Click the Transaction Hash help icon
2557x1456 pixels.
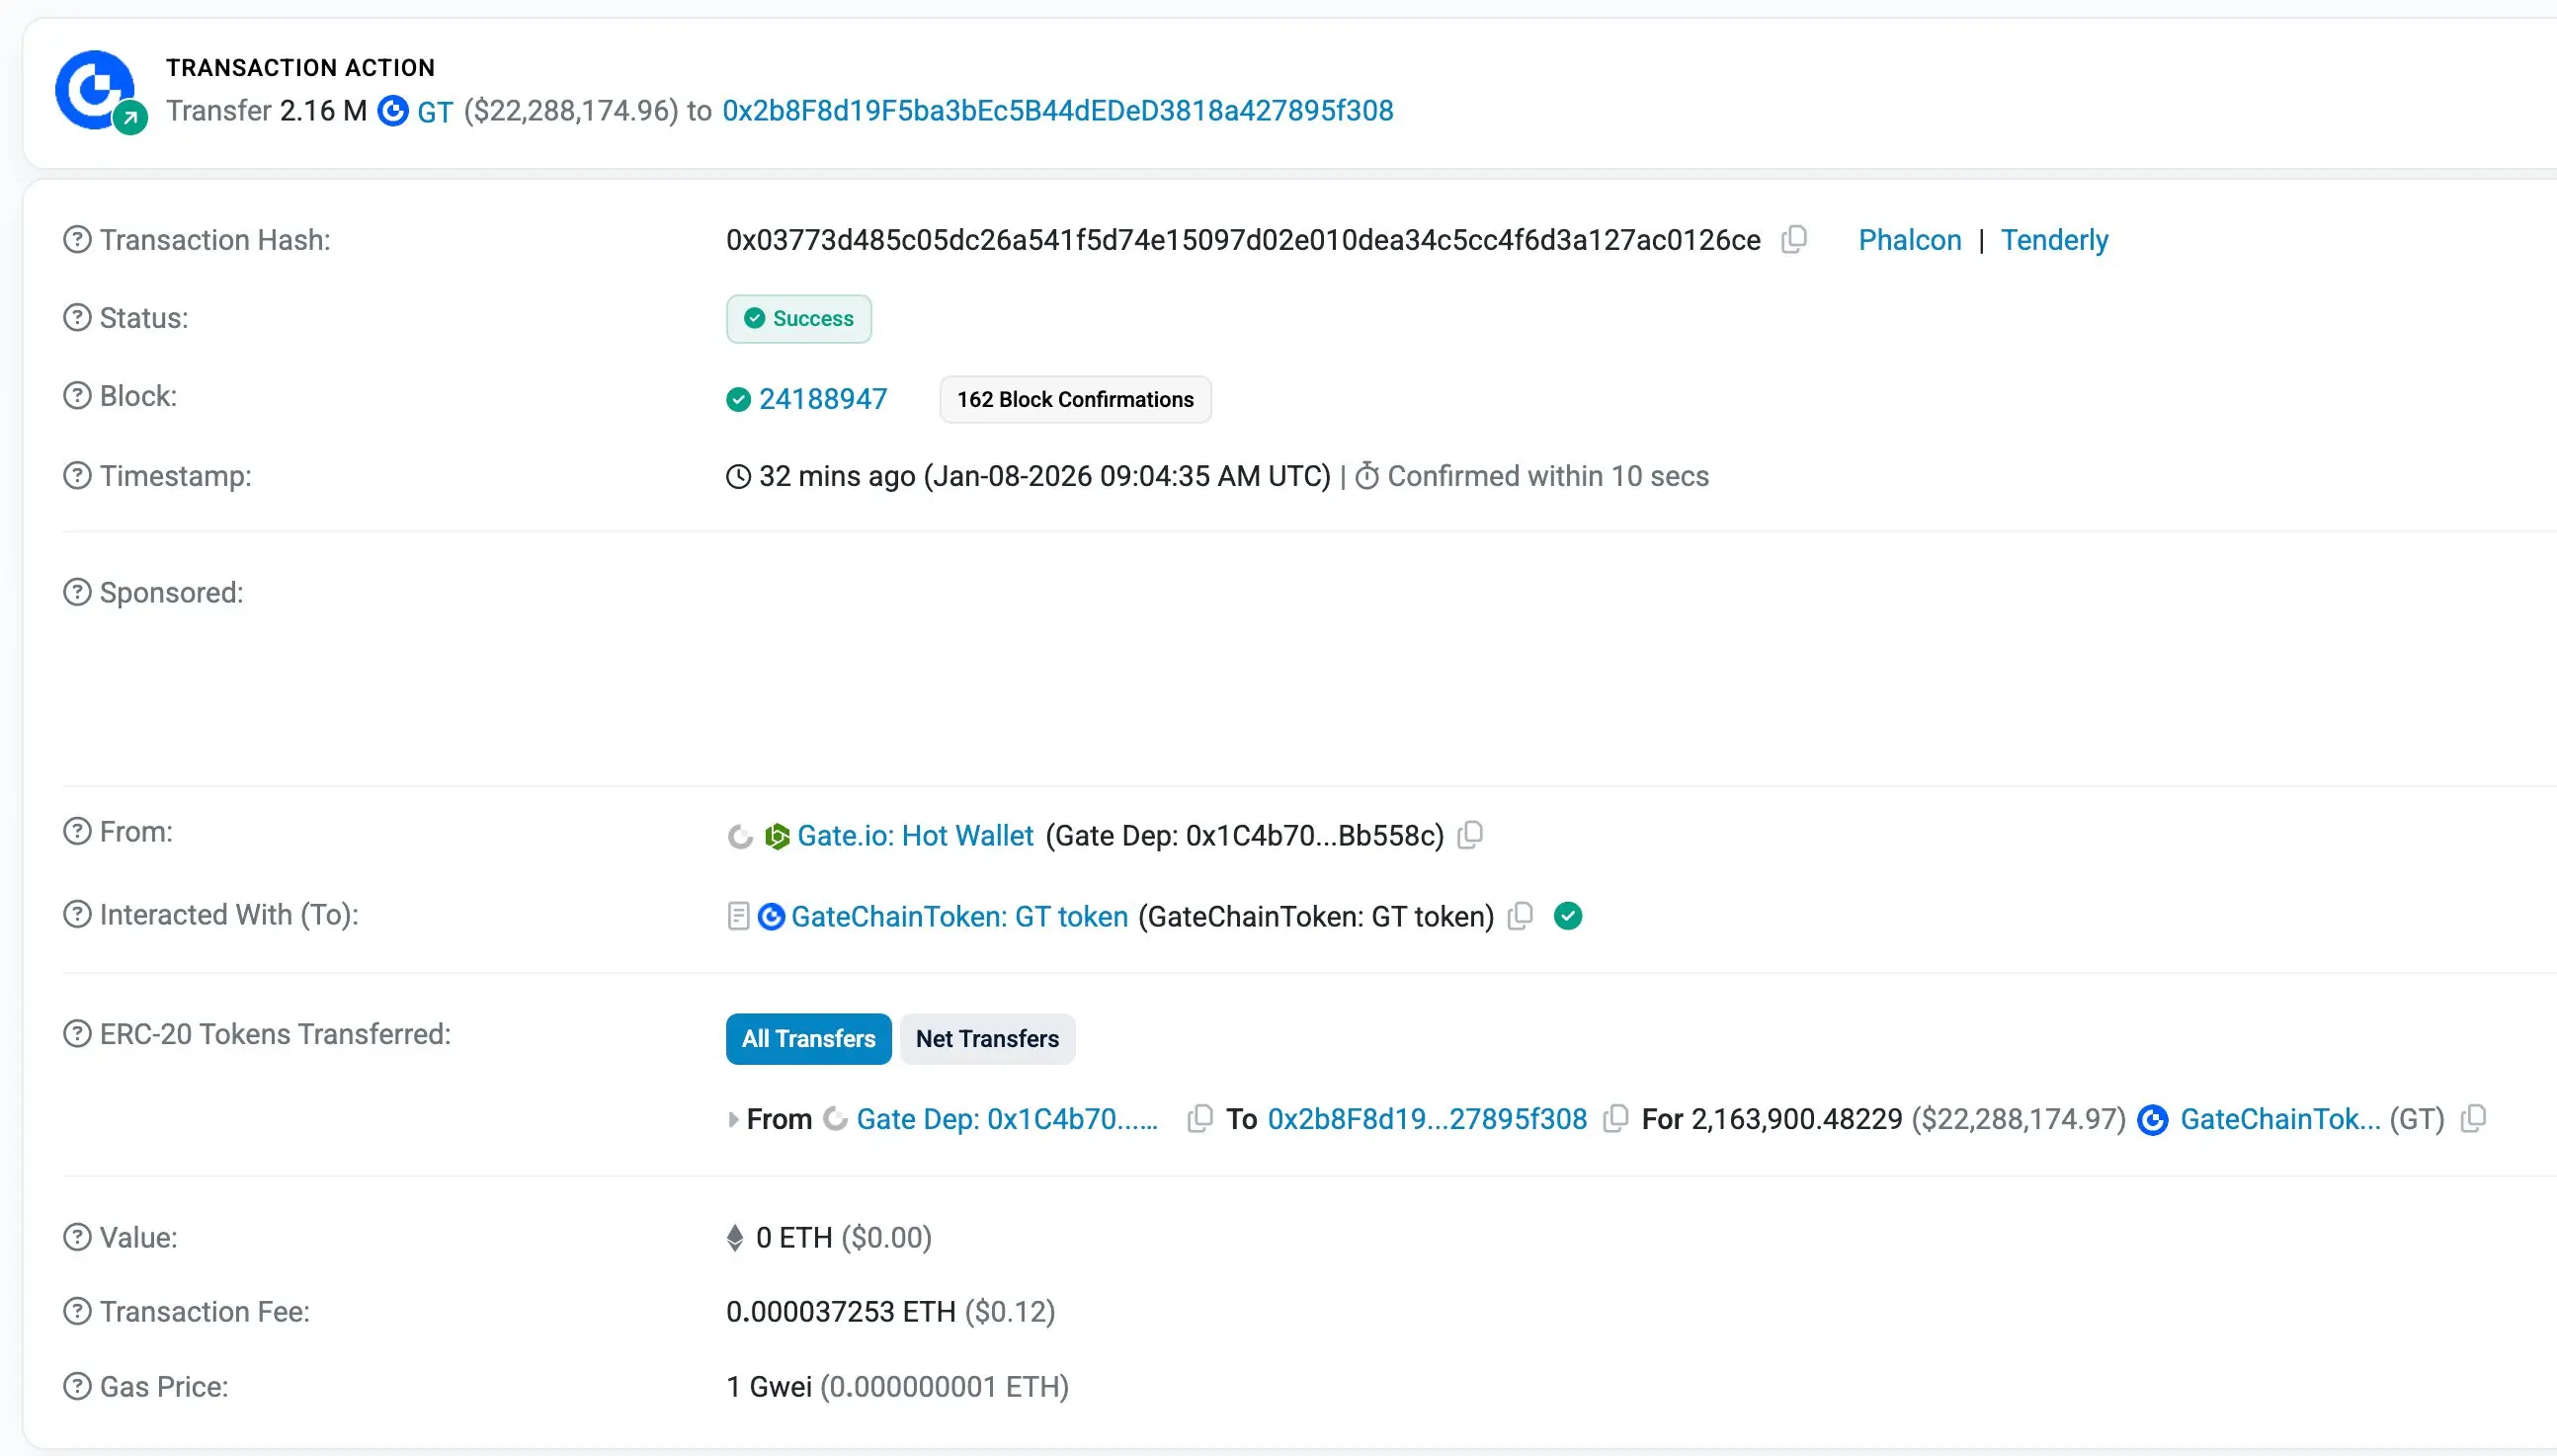[x=77, y=240]
